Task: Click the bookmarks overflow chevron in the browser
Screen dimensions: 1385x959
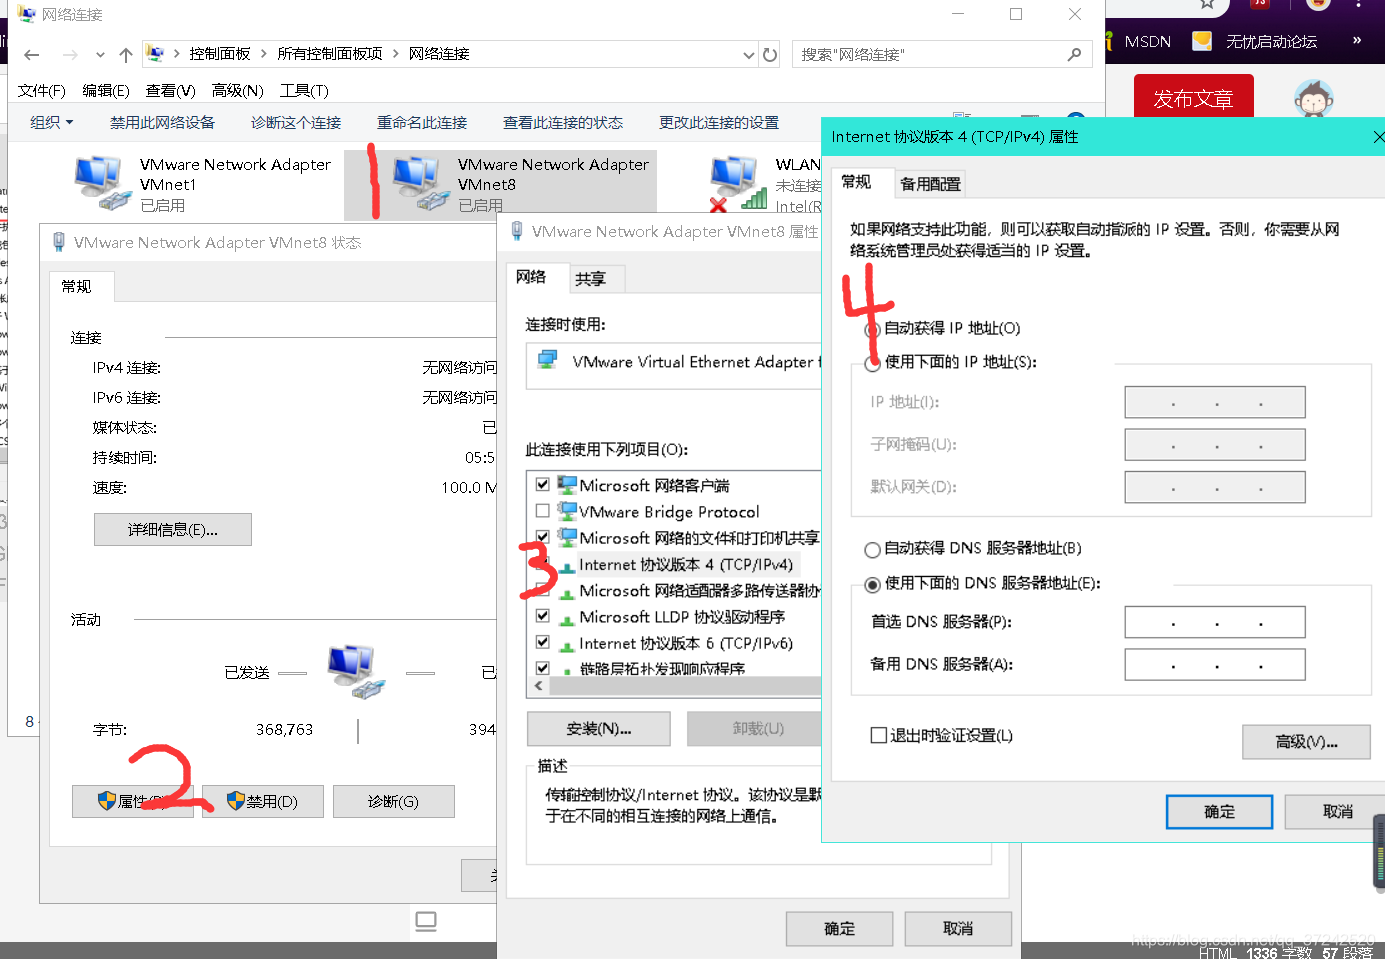Action: 1357,41
